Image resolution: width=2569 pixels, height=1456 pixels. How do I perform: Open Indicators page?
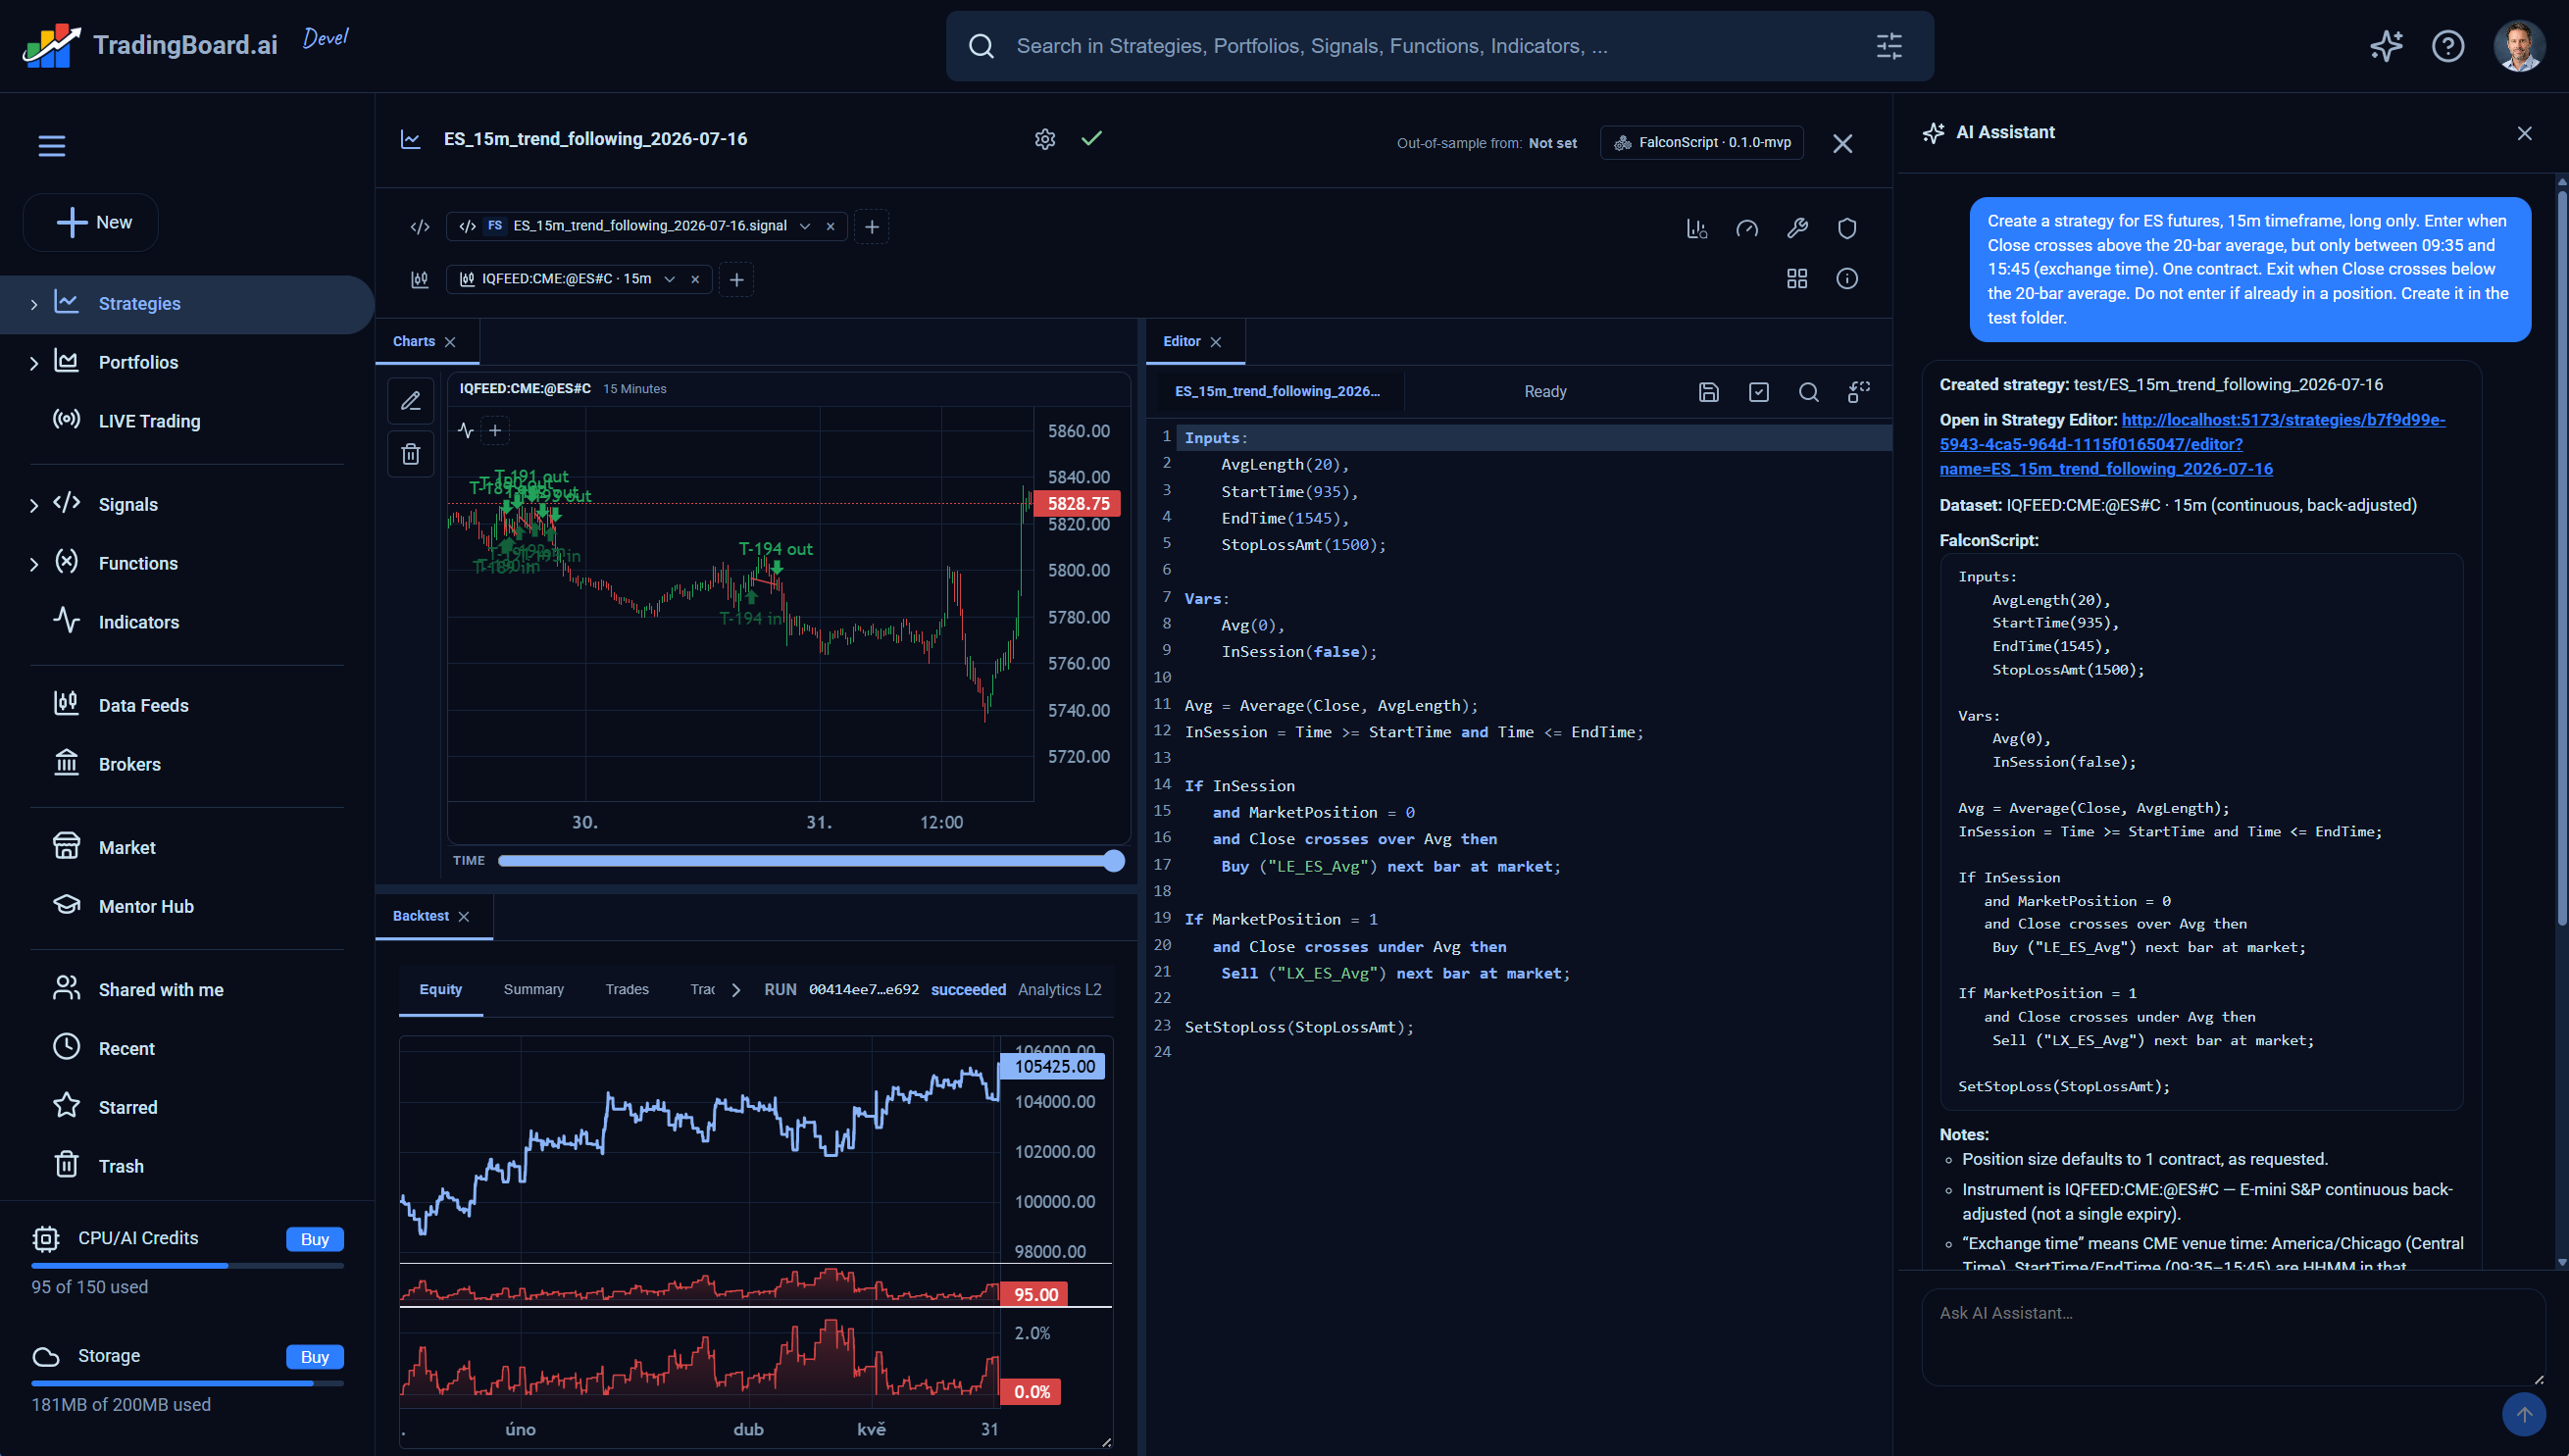coord(138,622)
